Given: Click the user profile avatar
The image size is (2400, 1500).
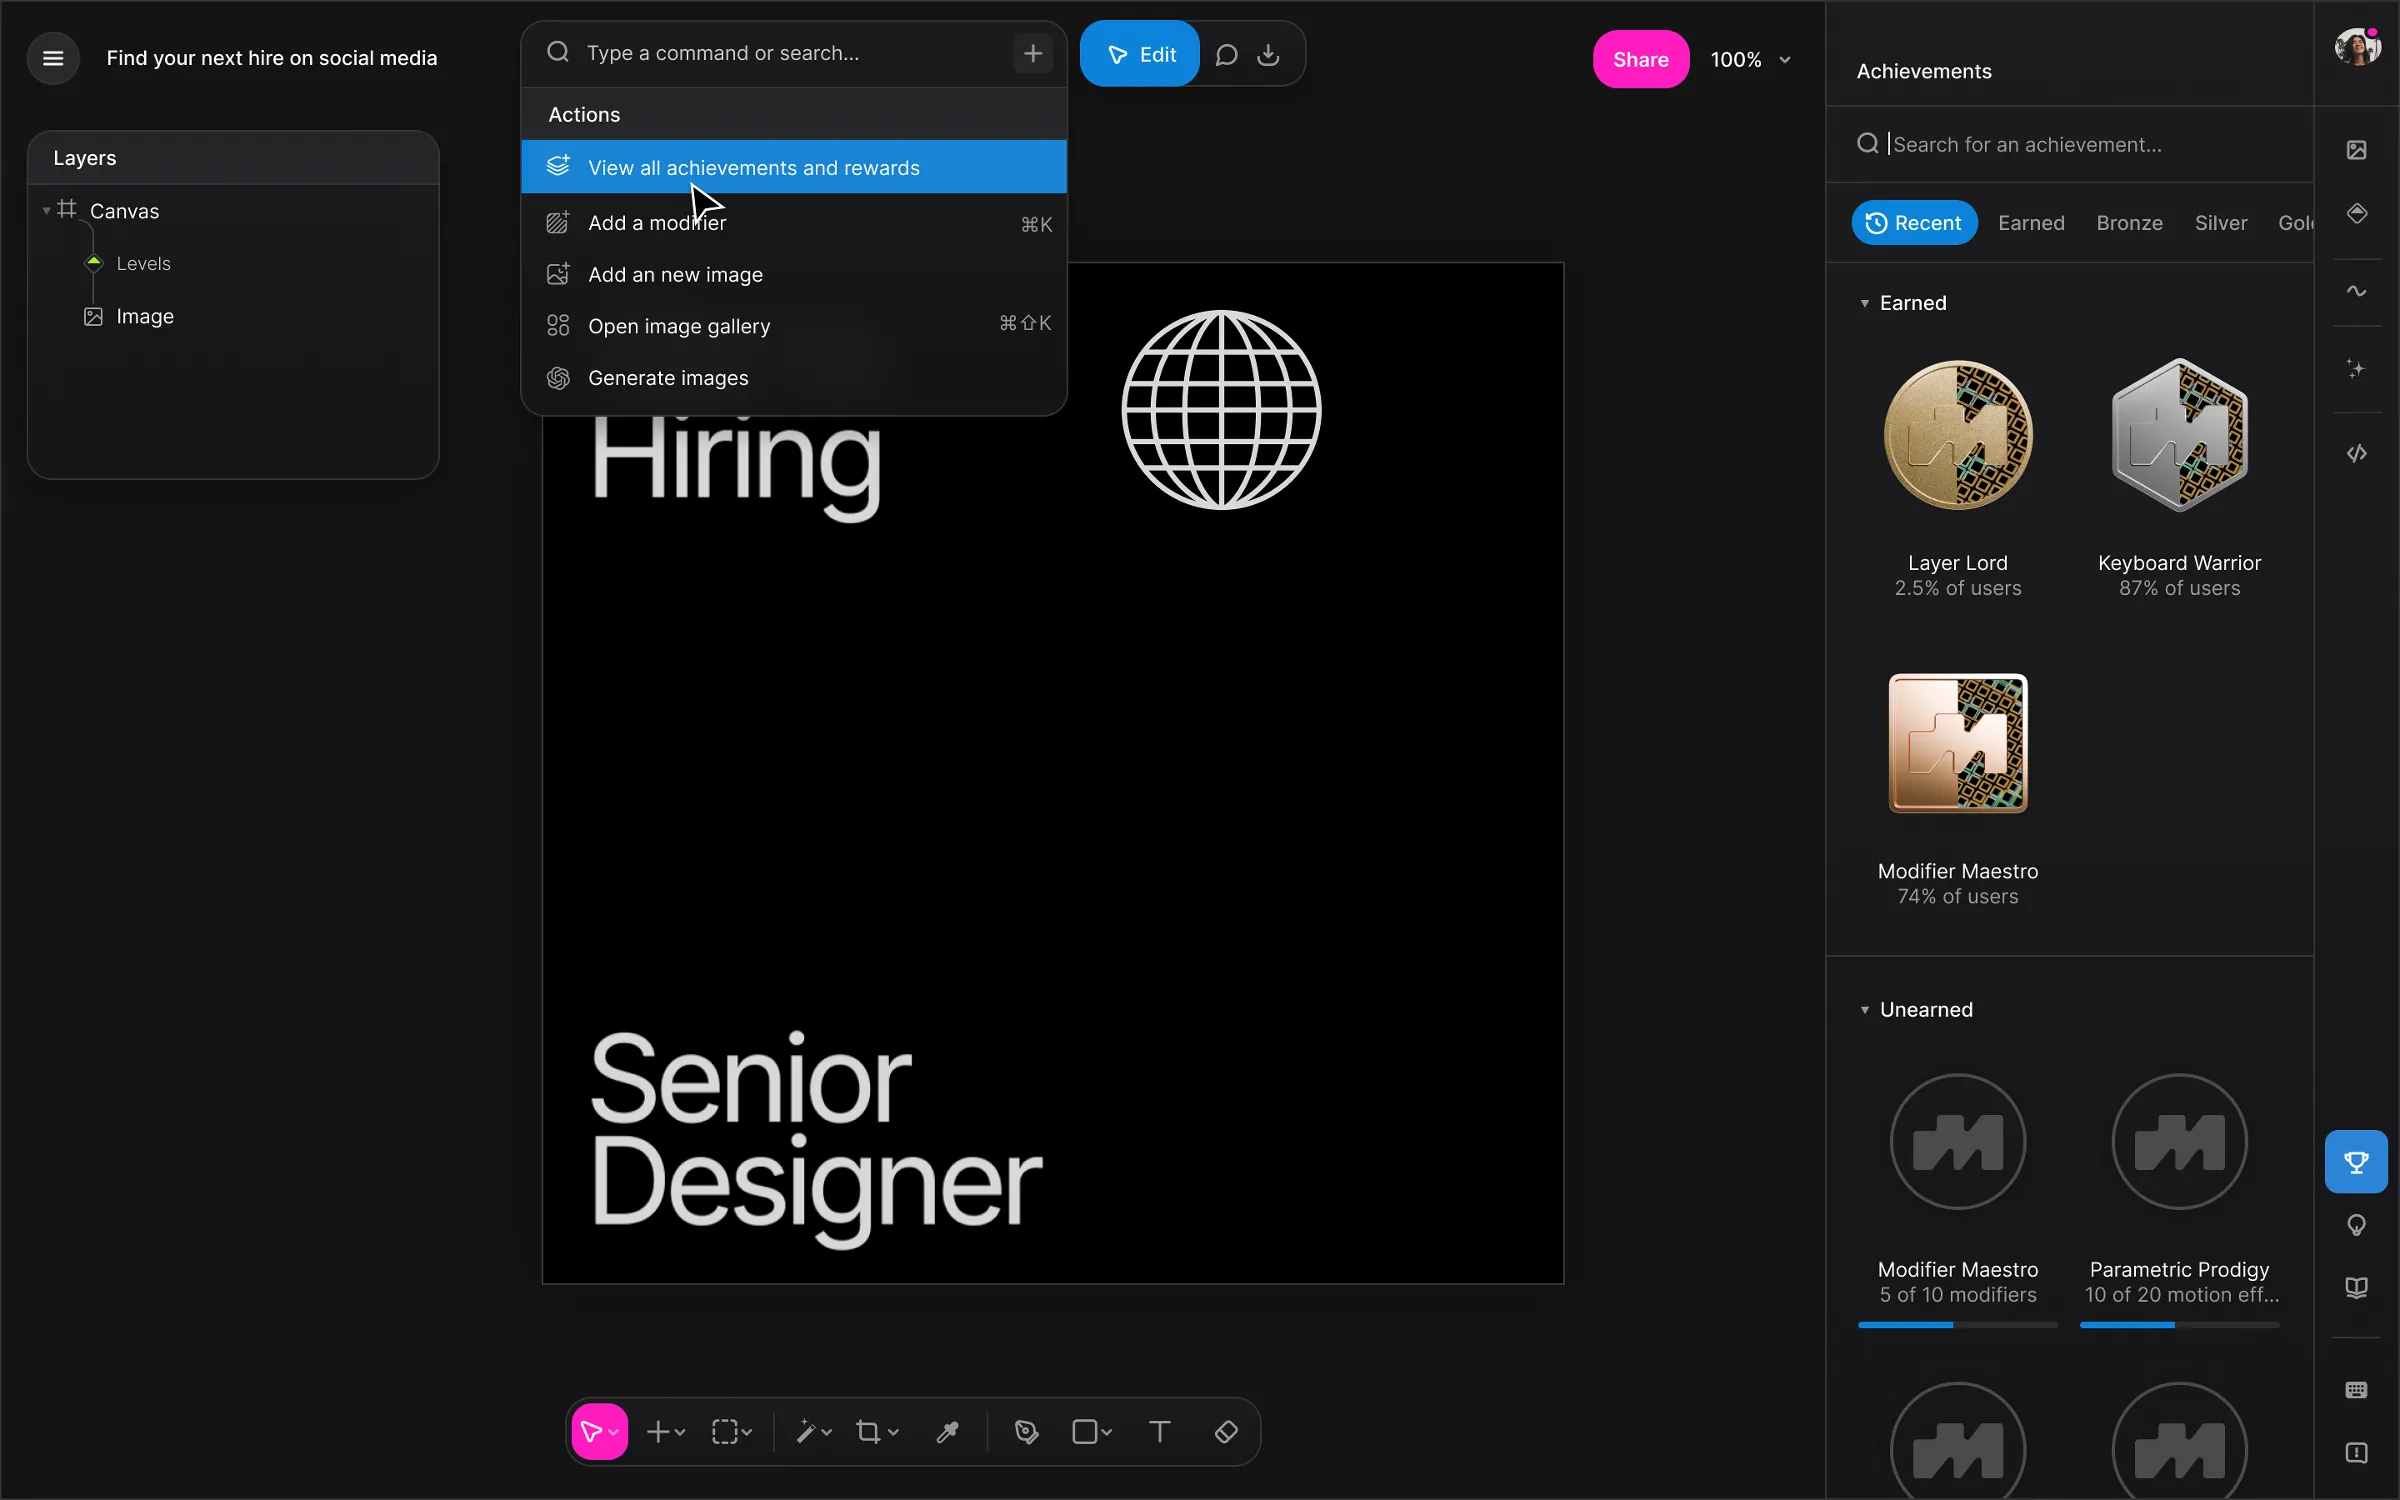Looking at the screenshot, I should tap(2357, 47).
